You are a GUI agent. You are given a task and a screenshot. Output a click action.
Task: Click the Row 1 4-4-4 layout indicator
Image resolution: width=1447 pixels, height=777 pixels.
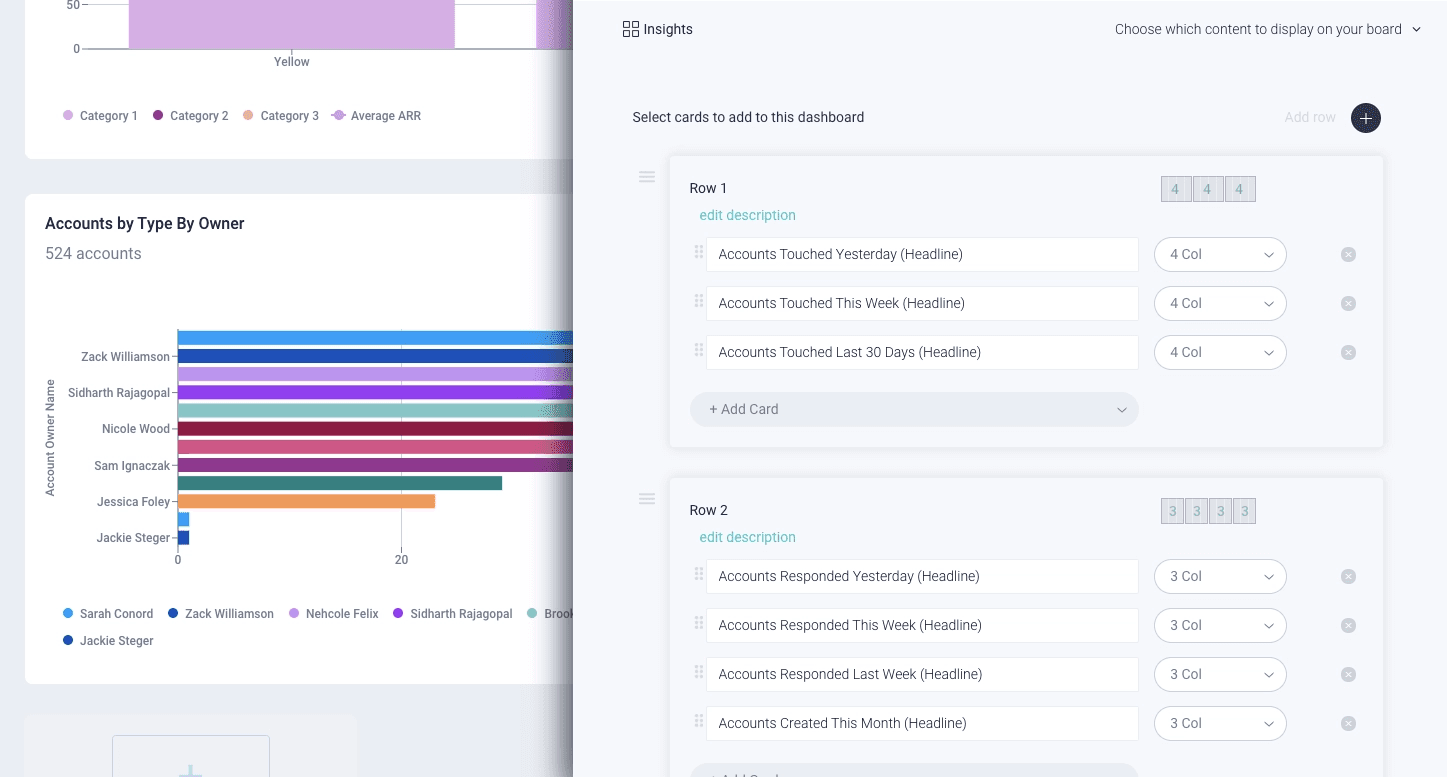point(1208,189)
